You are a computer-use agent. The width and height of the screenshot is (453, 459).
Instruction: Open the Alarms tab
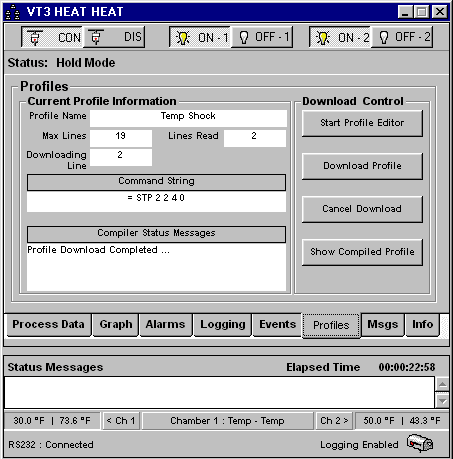click(165, 325)
